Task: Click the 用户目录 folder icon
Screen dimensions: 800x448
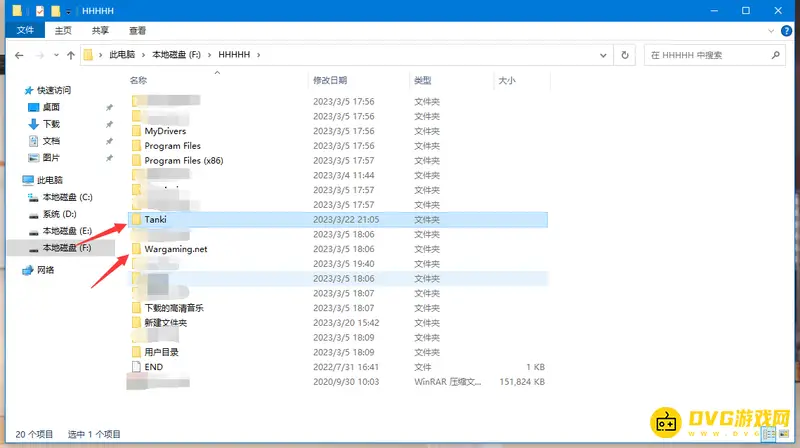Action: tap(136, 352)
